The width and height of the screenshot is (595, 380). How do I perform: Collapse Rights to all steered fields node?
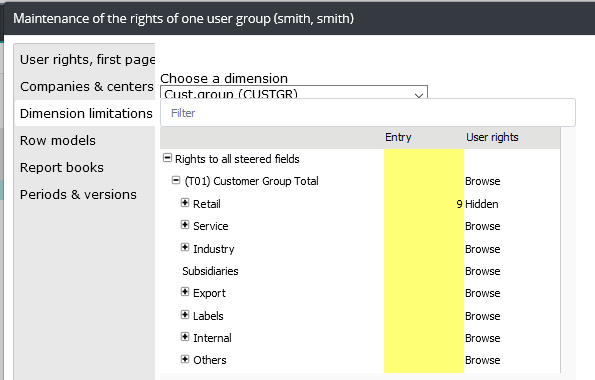pos(167,158)
